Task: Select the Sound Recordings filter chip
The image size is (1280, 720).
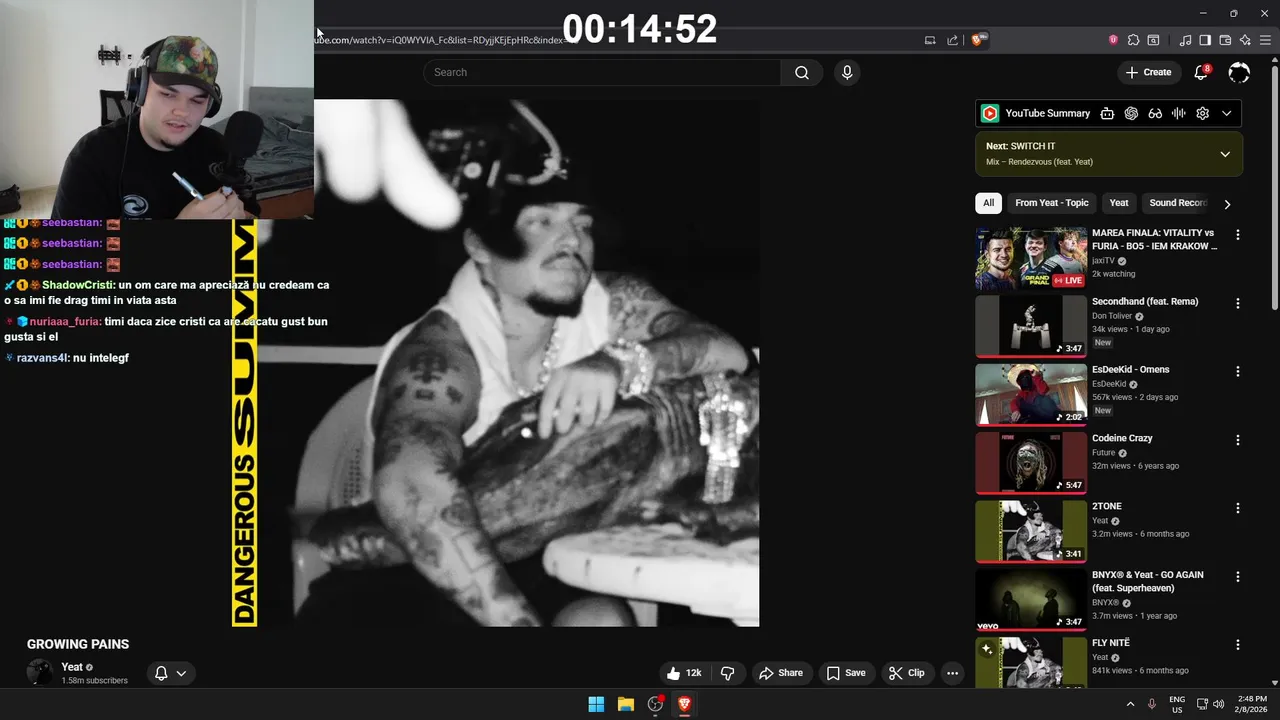Action: pos(1178,203)
